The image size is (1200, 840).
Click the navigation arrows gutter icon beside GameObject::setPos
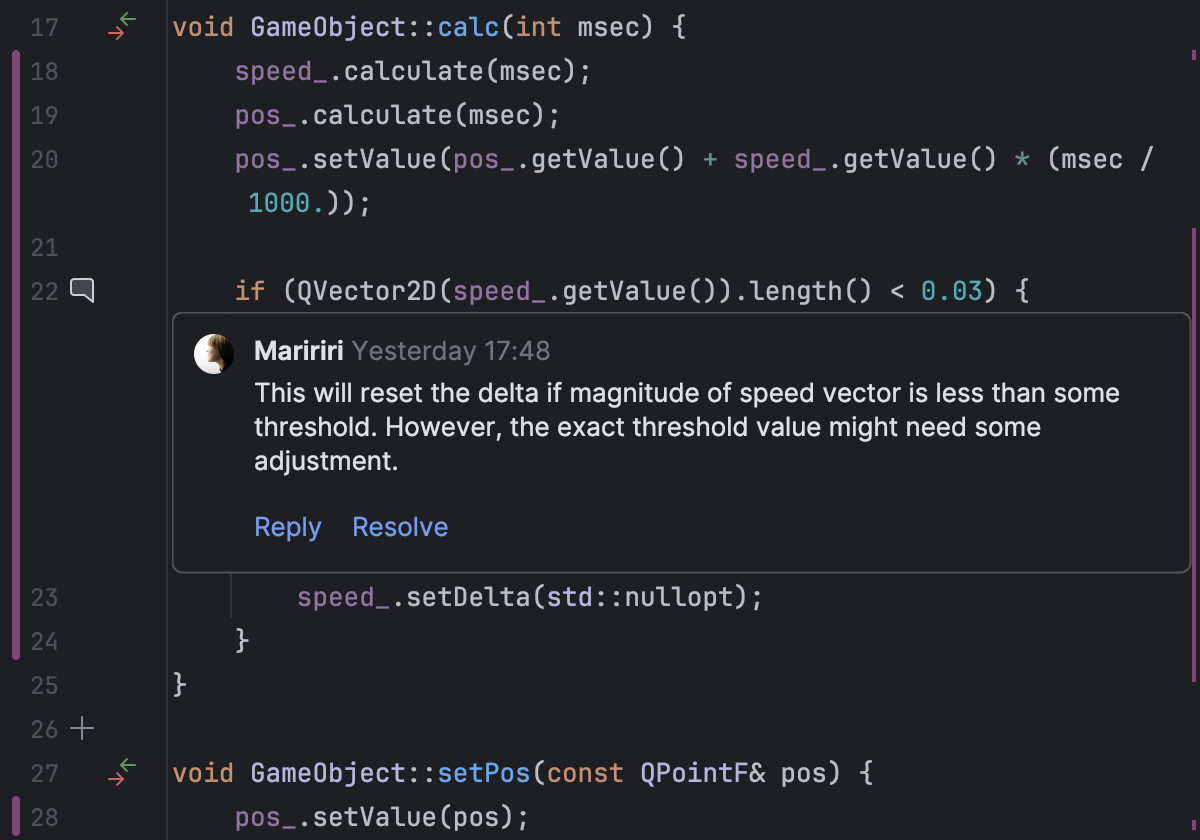pyautogui.click(x=122, y=773)
